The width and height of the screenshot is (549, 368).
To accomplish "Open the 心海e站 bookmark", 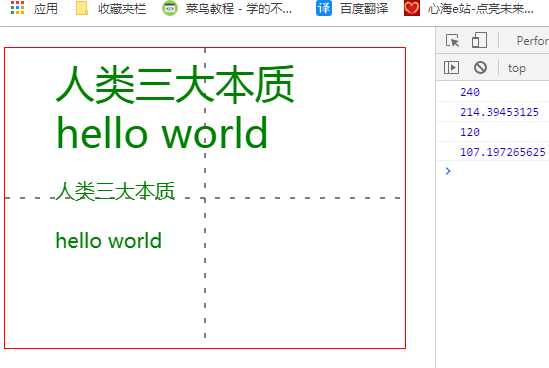I will pyautogui.click(x=469, y=8).
